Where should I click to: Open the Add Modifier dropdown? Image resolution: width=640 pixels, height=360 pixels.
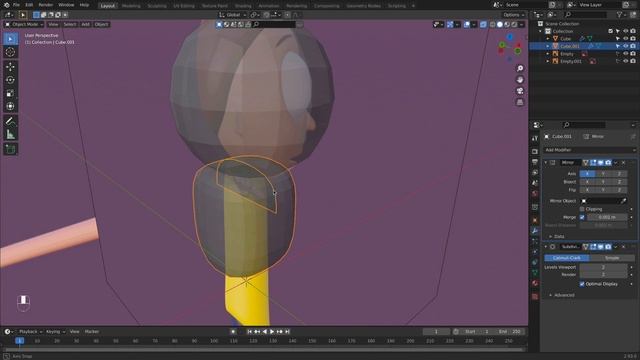coord(589,150)
